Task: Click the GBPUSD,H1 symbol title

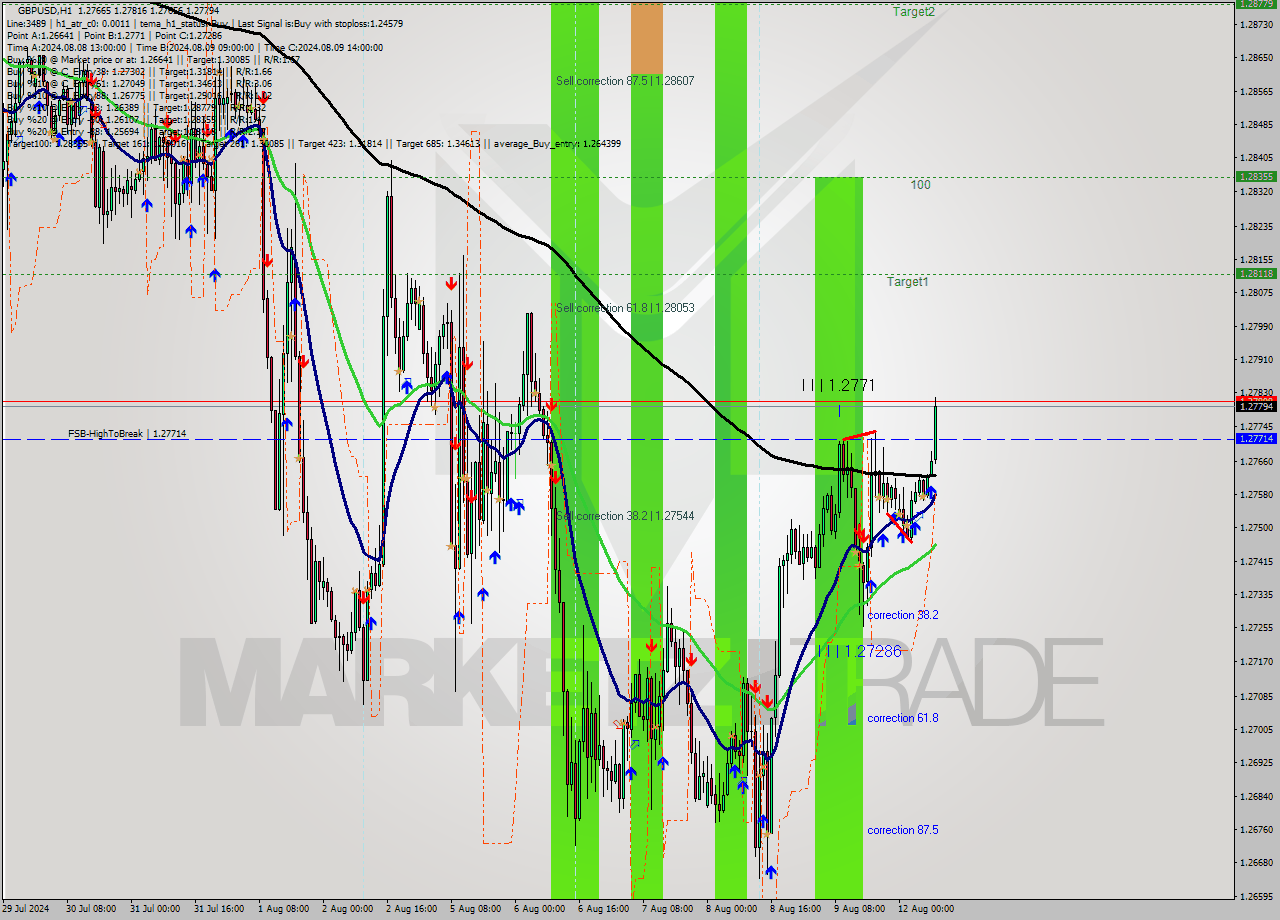Action: coord(45,10)
